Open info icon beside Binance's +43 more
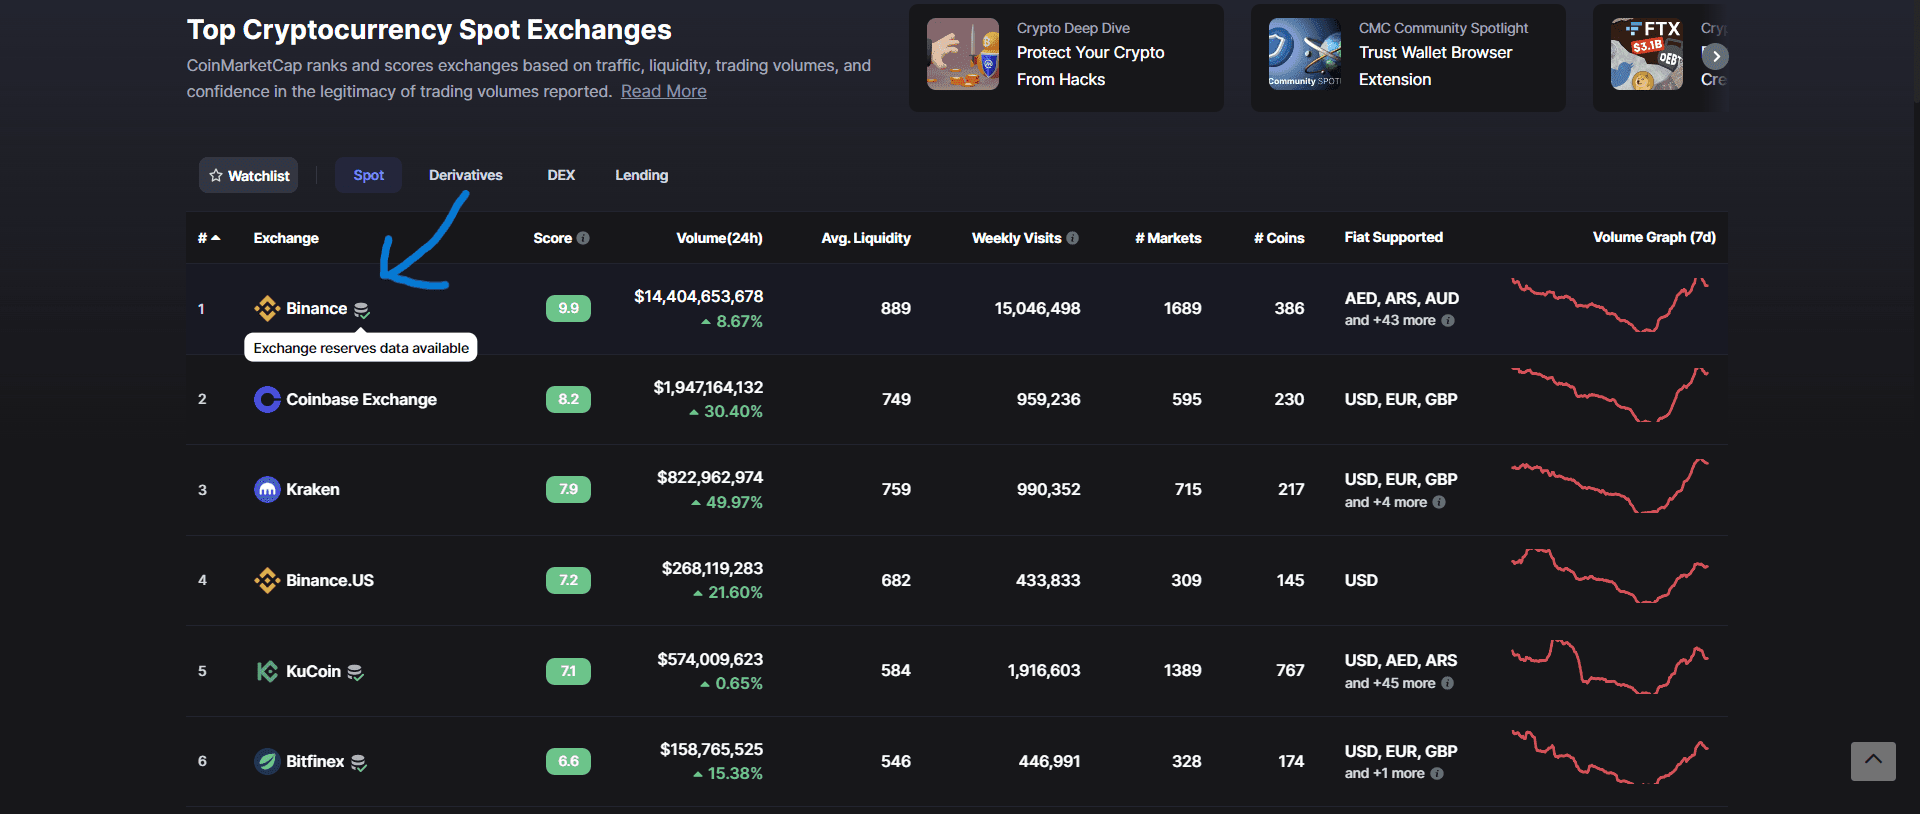This screenshot has width=1920, height=814. click(1448, 321)
